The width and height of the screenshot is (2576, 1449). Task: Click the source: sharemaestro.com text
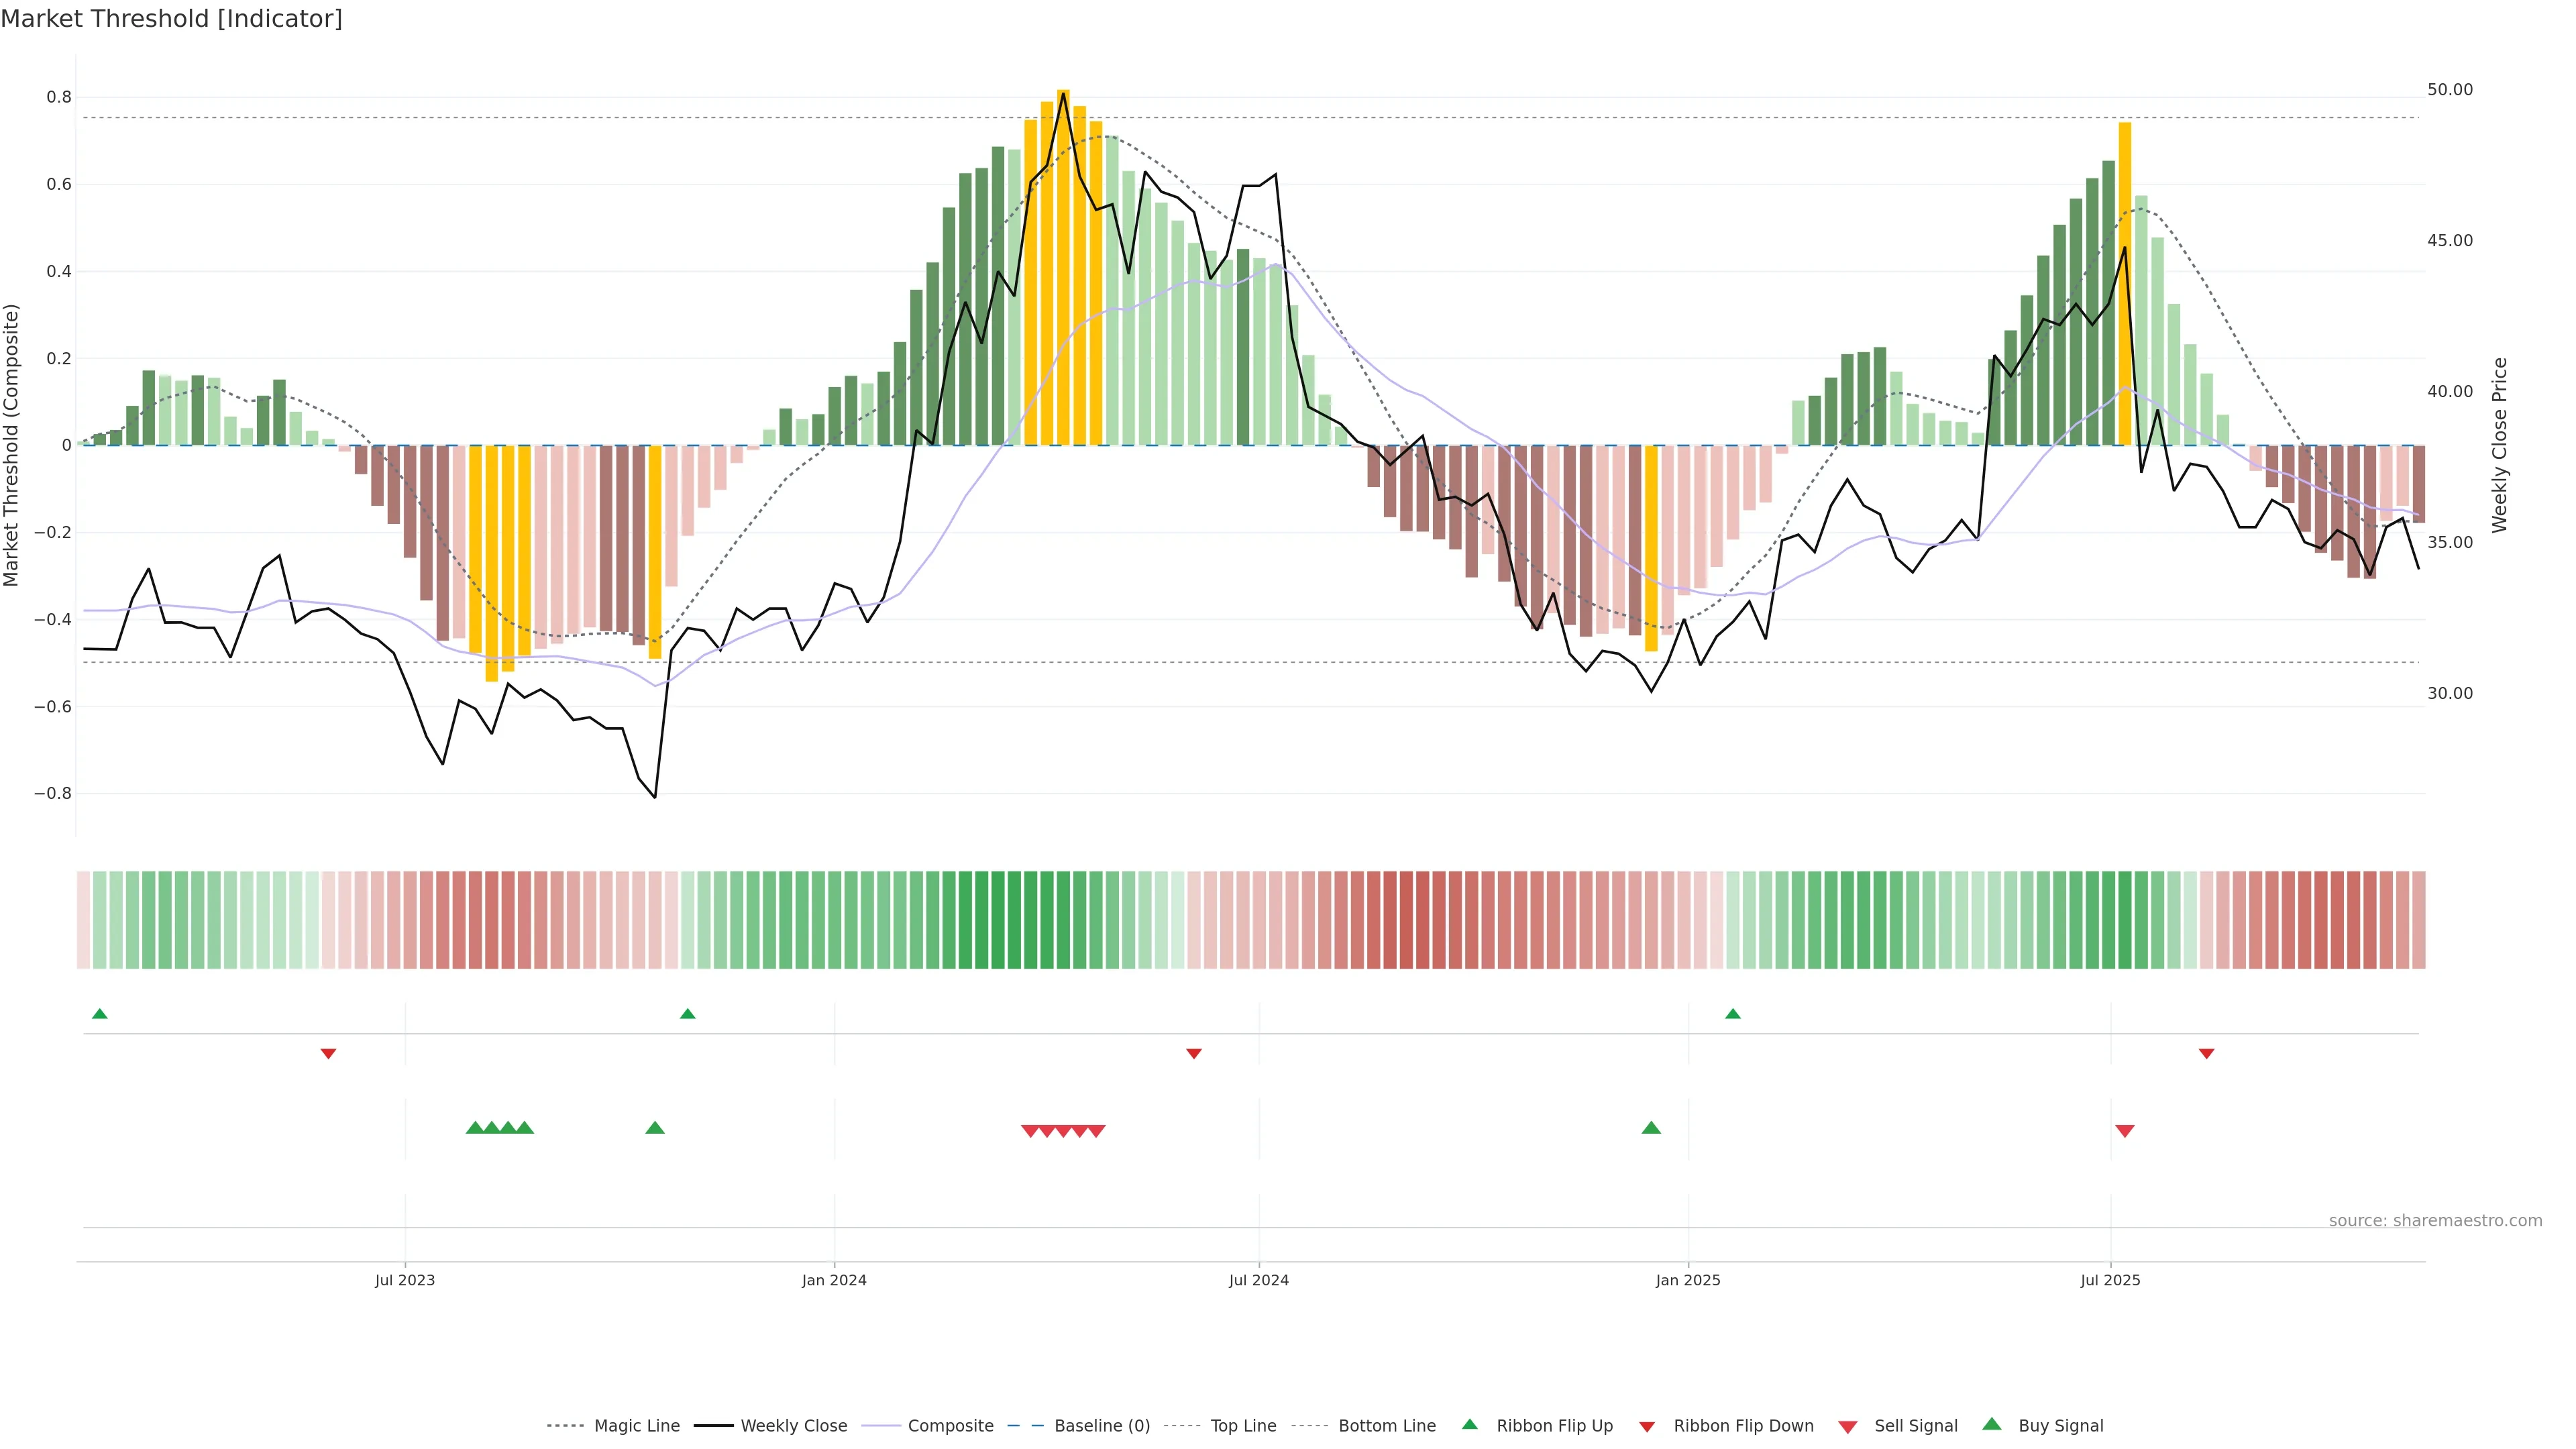coord(2435,1220)
